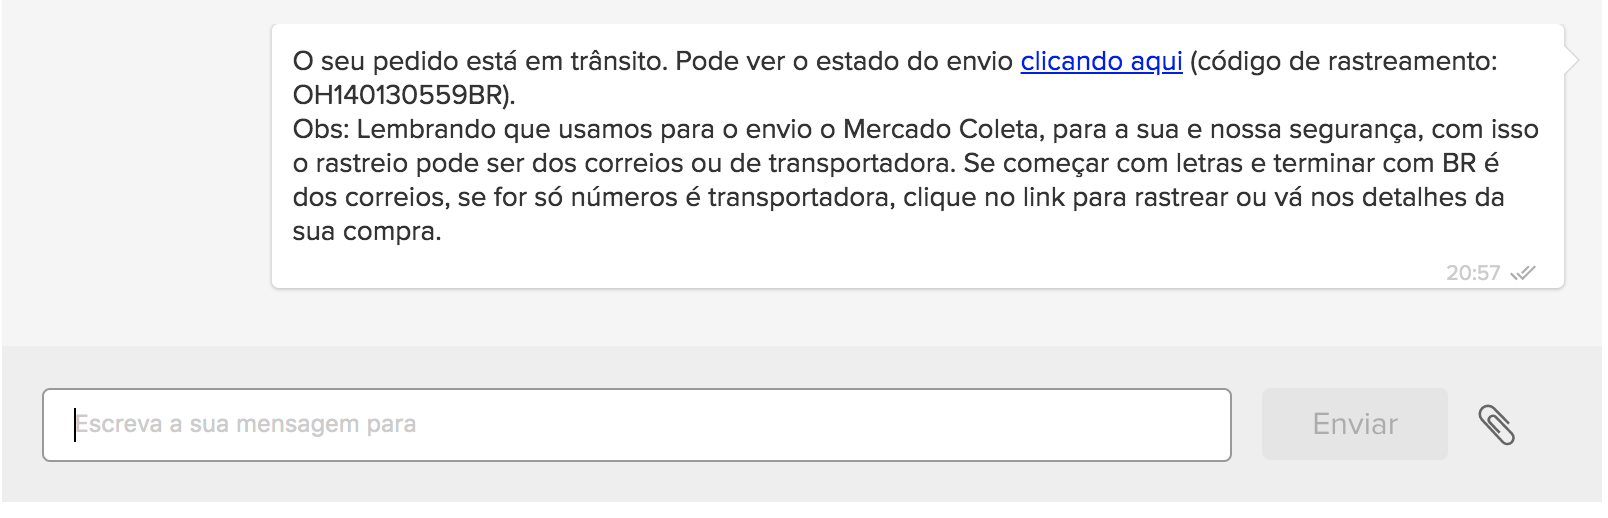Click the double checkmark read receipt icon

pos(1523,273)
